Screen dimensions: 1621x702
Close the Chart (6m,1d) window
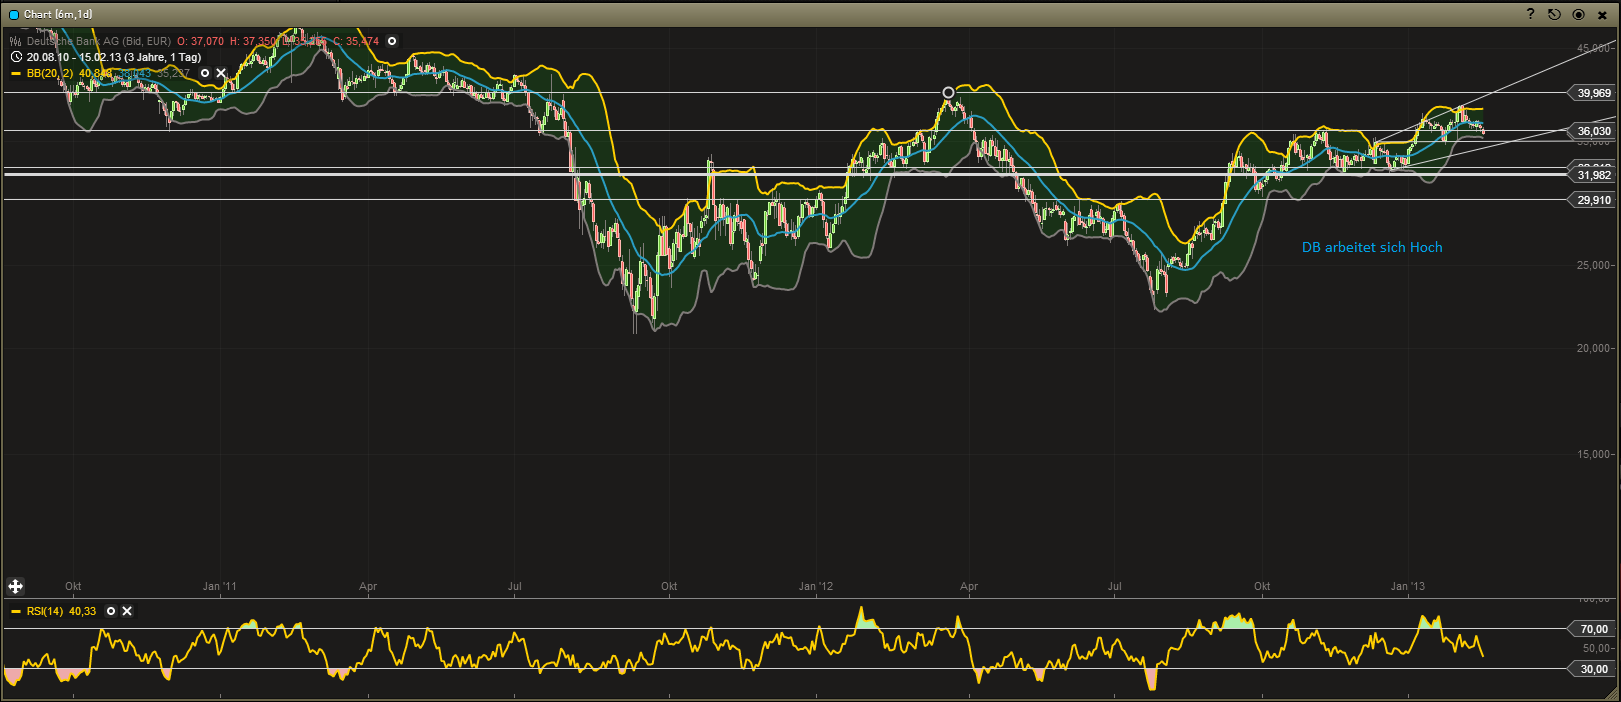(x=1602, y=15)
